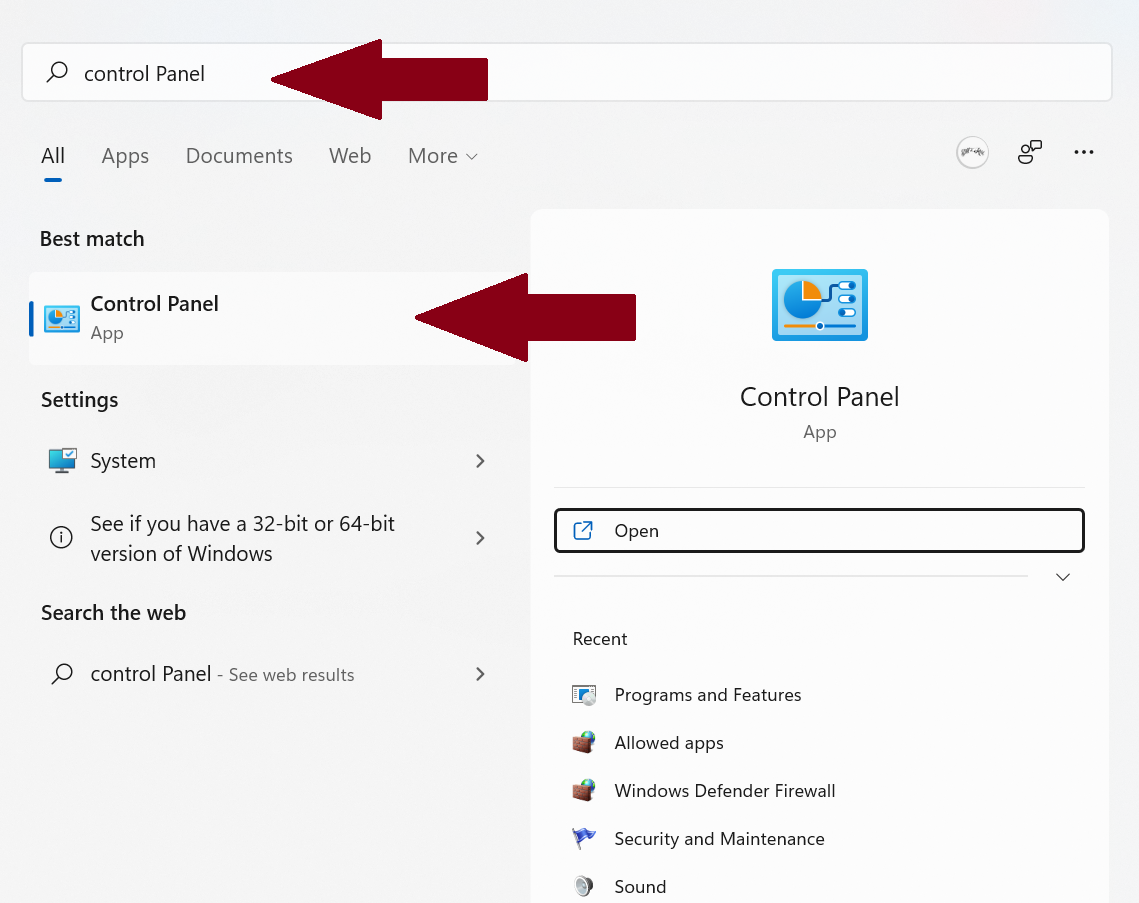Switch to the Apps tab
Viewport: 1139px width, 903px height.
pos(125,156)
